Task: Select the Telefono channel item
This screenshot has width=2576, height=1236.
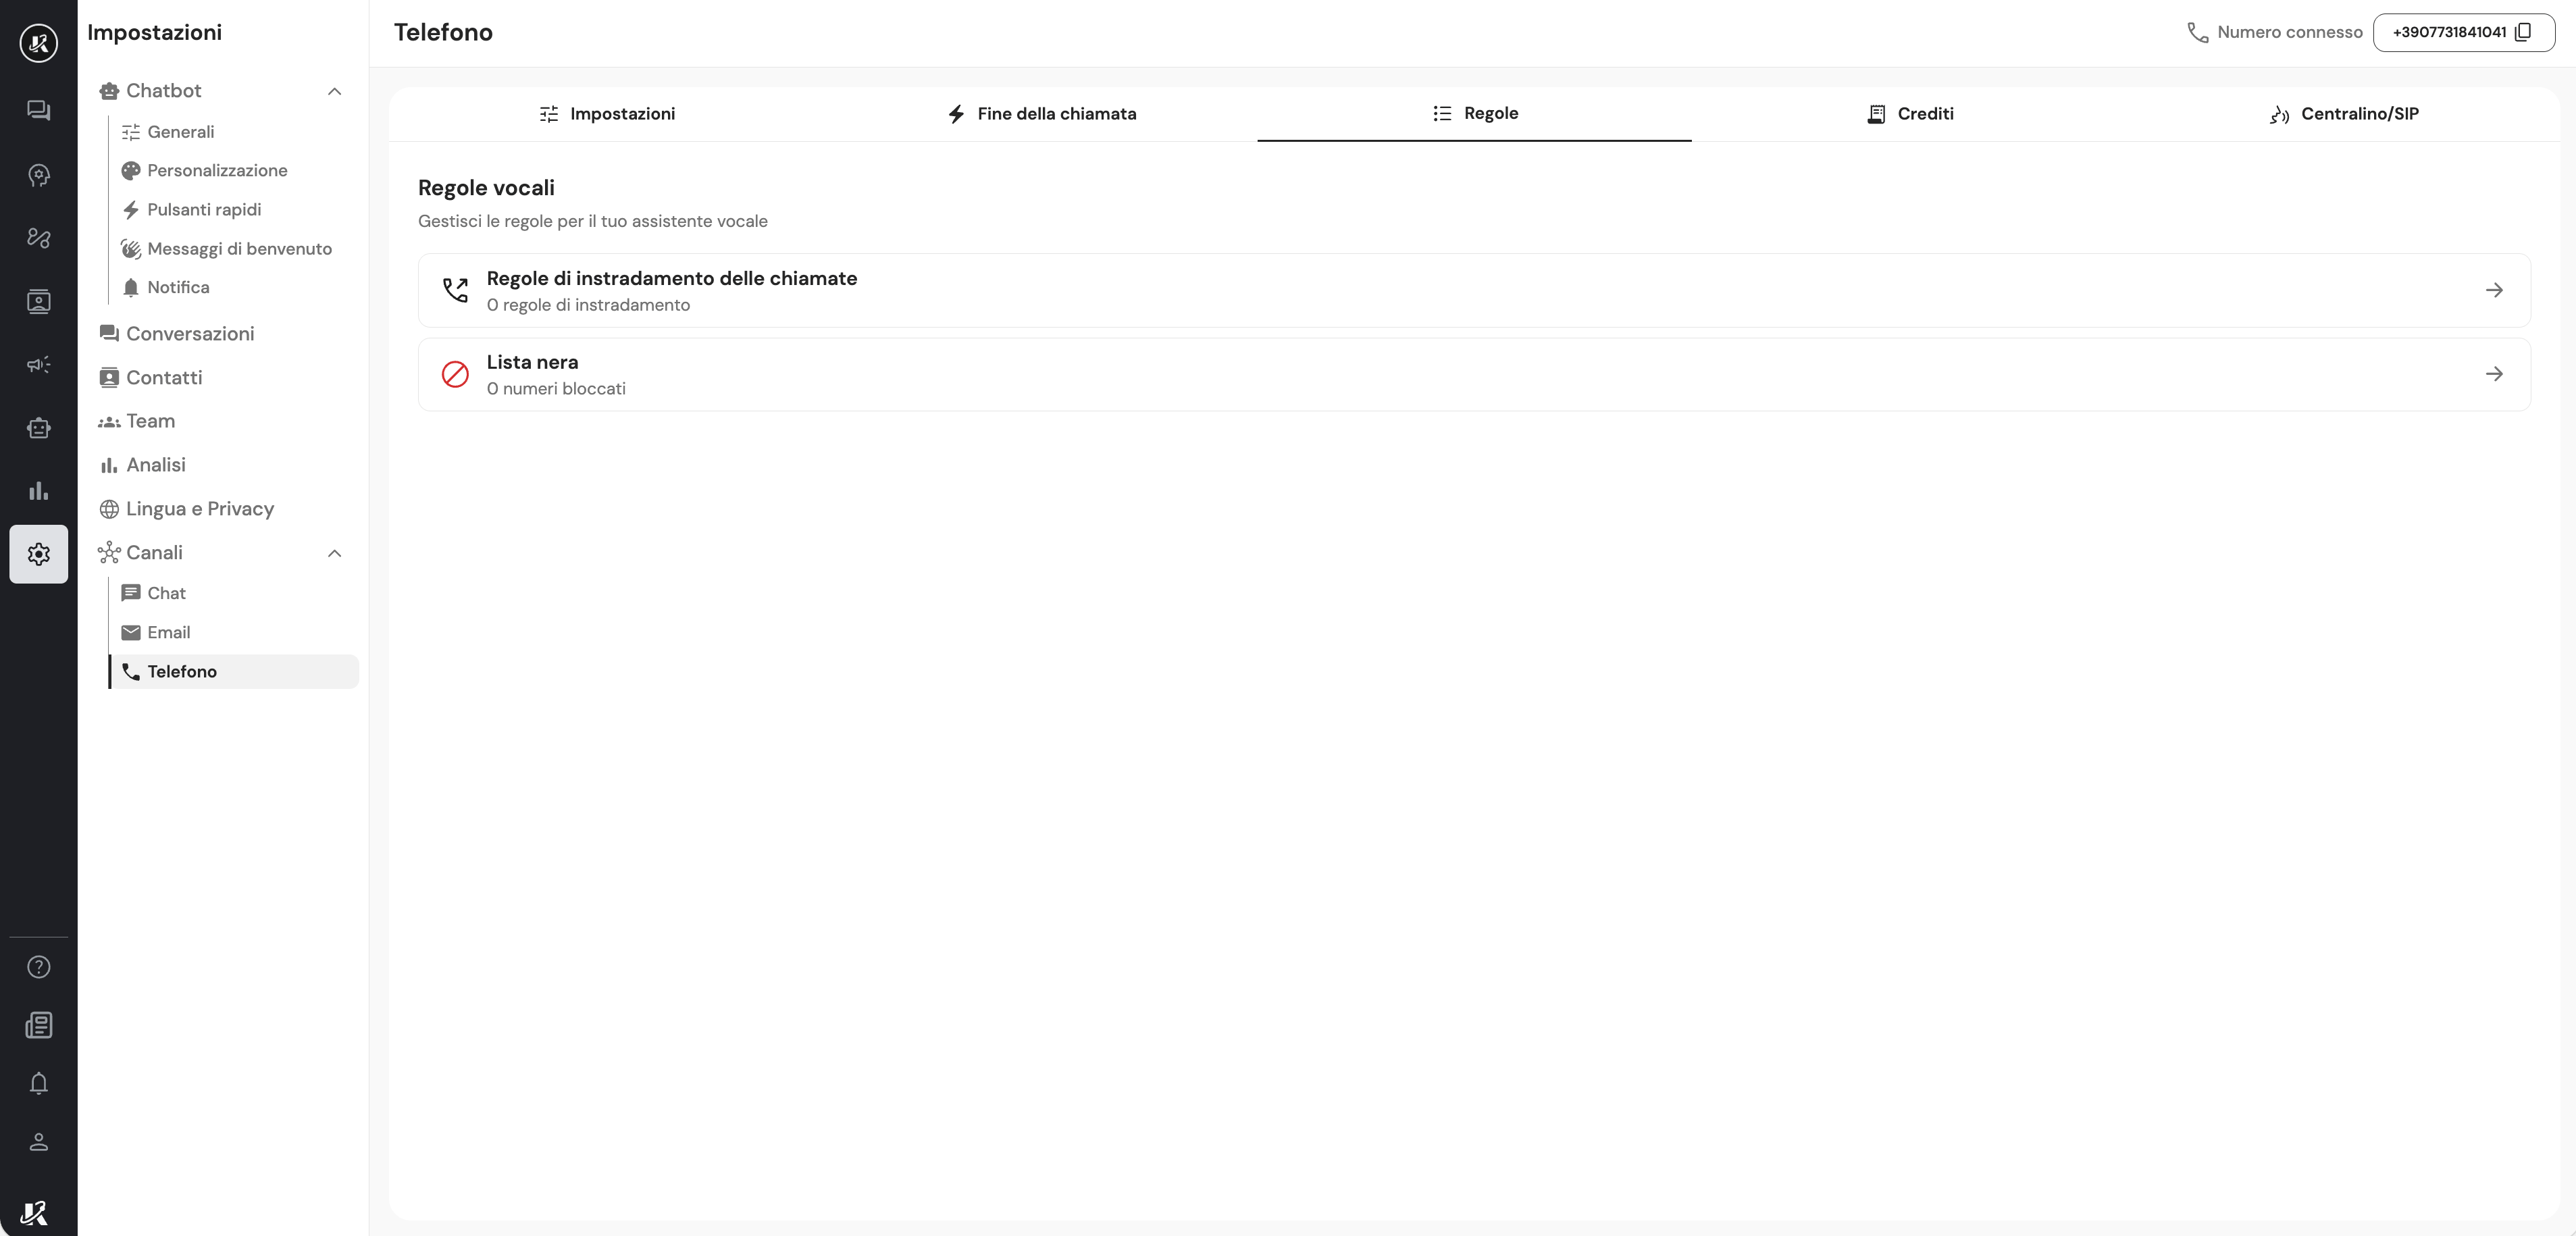Action: pyautogui.click(x=233, y=671)
